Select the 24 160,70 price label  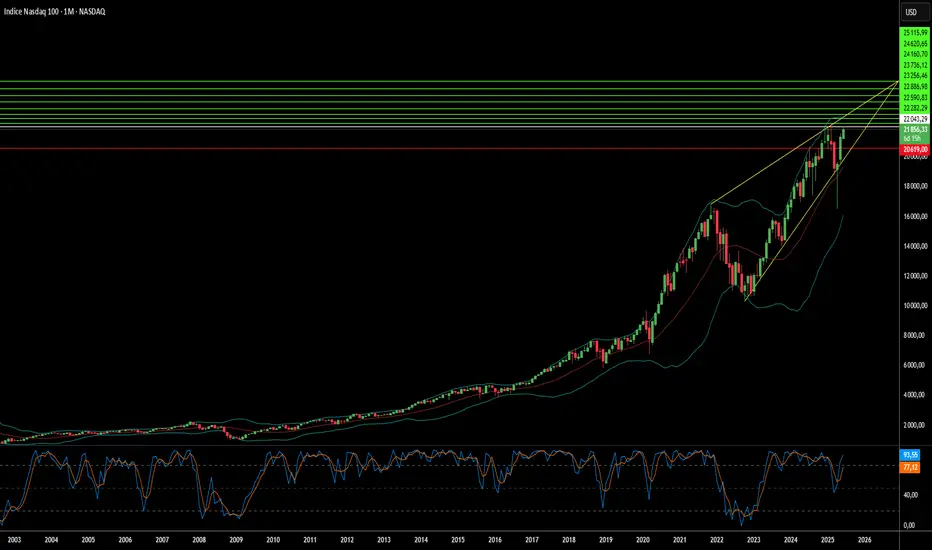pos(915,54)
